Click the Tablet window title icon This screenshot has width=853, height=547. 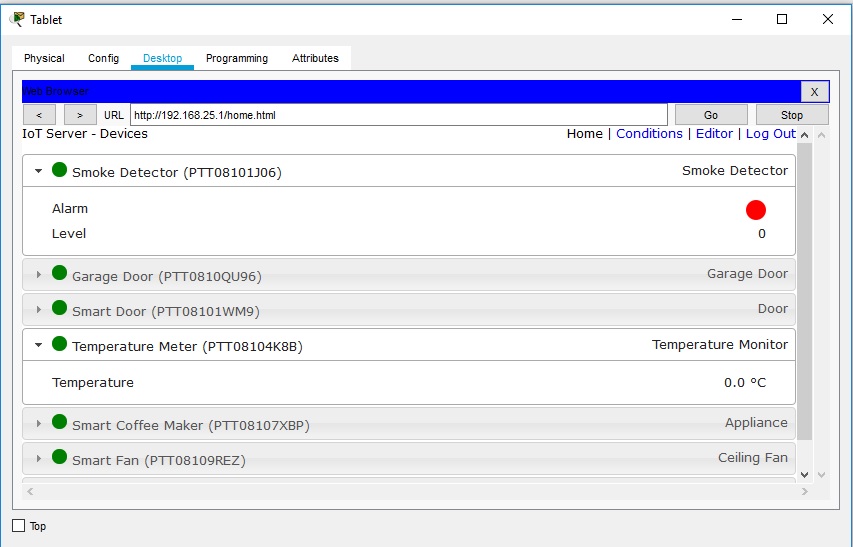(x=17, y=19)
